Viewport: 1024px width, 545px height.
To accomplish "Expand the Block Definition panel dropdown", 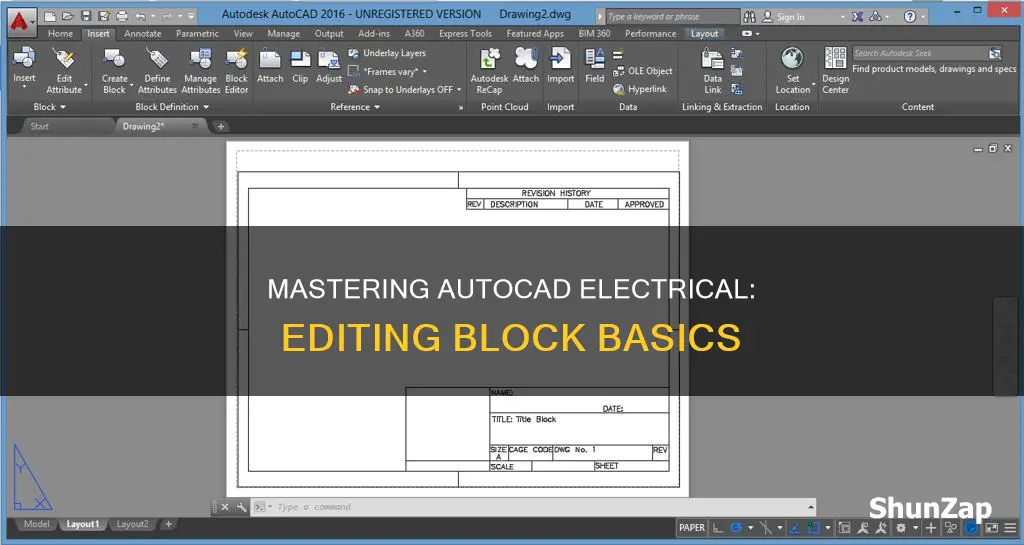I will coord(172,106).
